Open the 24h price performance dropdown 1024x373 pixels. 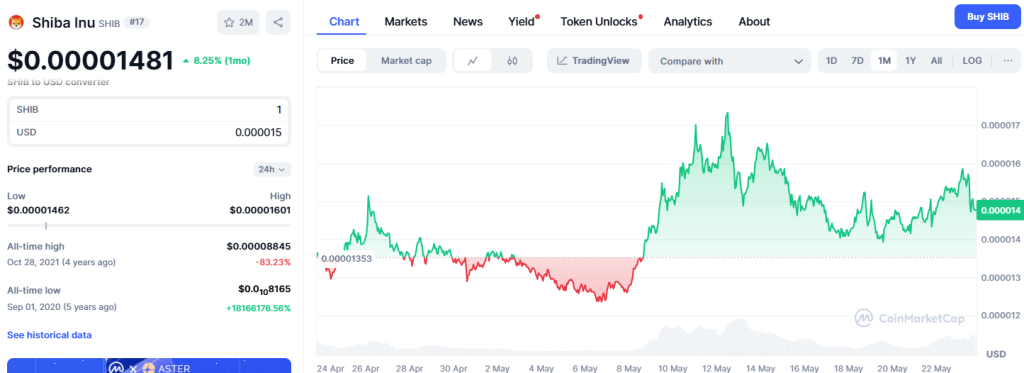tap(272, 169)
